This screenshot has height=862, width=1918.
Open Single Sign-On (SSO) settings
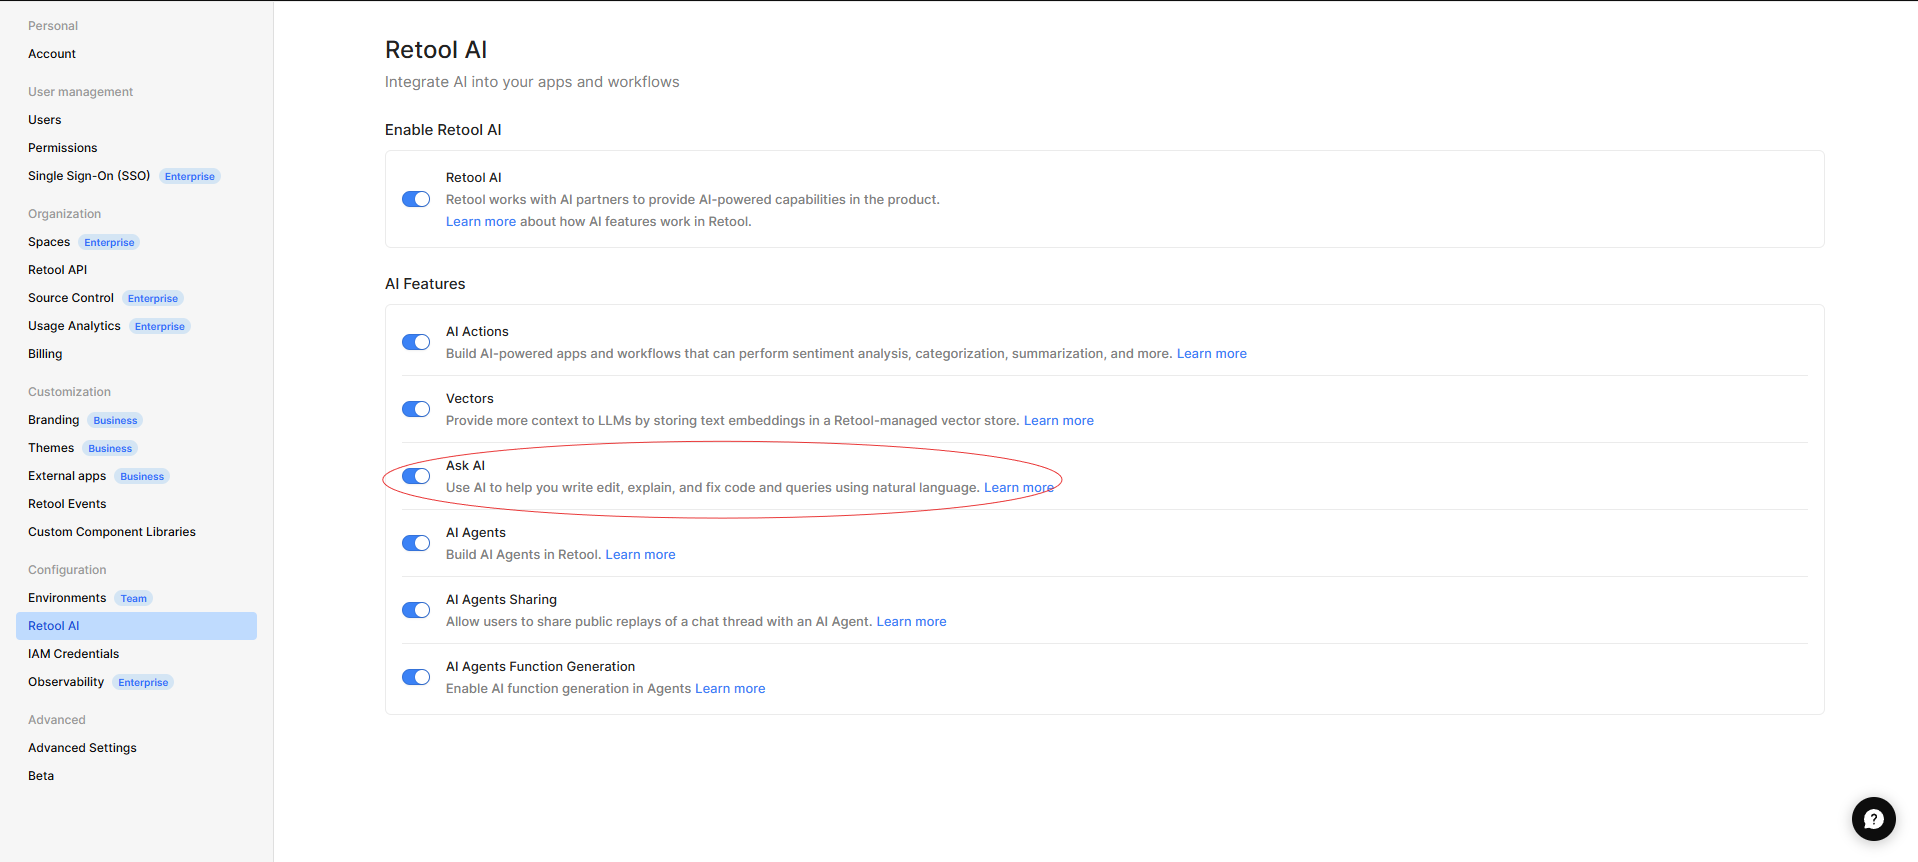[x=89, y=176]
